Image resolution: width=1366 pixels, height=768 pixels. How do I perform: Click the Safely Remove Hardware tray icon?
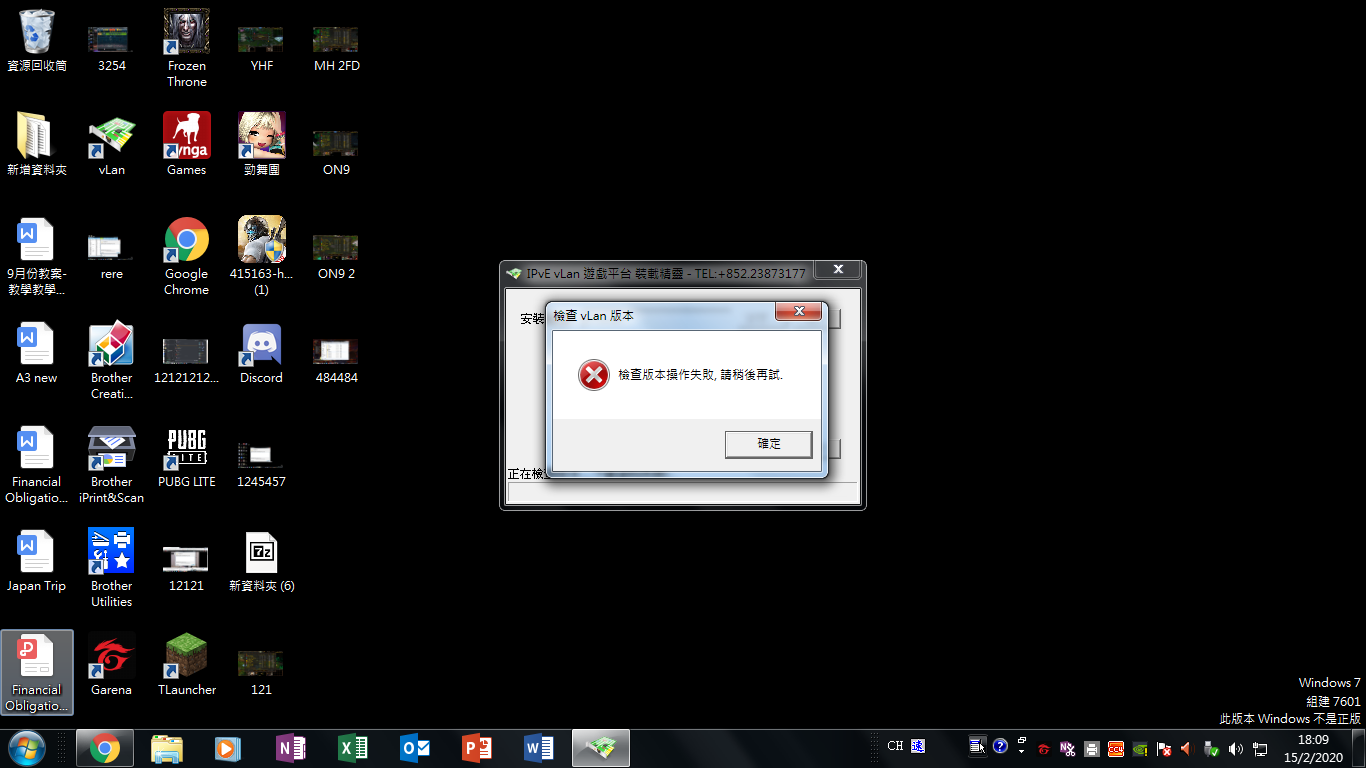(x=1211, y=749)
